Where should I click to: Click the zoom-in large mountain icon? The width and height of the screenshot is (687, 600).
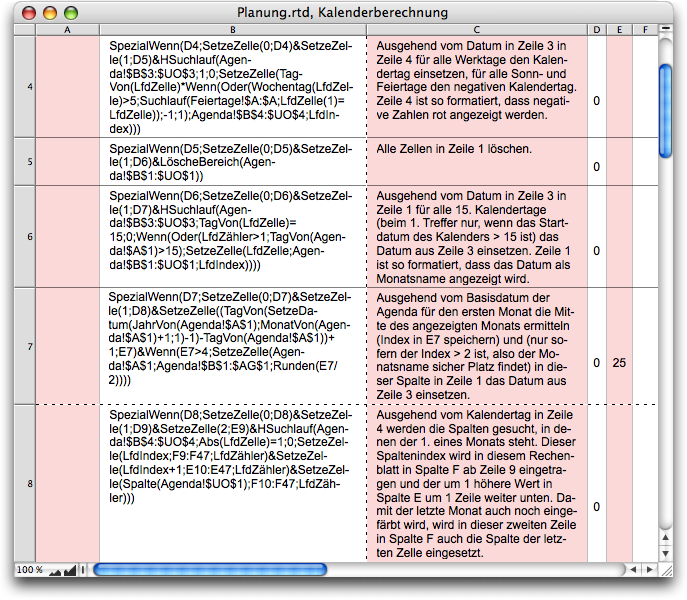pyautogui.click(x=69, y=569)
